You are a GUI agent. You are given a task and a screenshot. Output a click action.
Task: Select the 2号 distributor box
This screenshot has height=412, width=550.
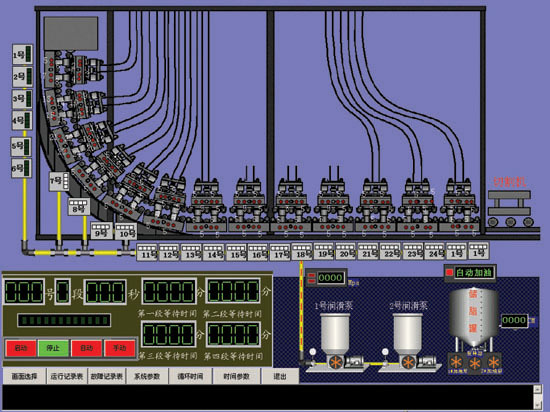(x=23, y=76)
